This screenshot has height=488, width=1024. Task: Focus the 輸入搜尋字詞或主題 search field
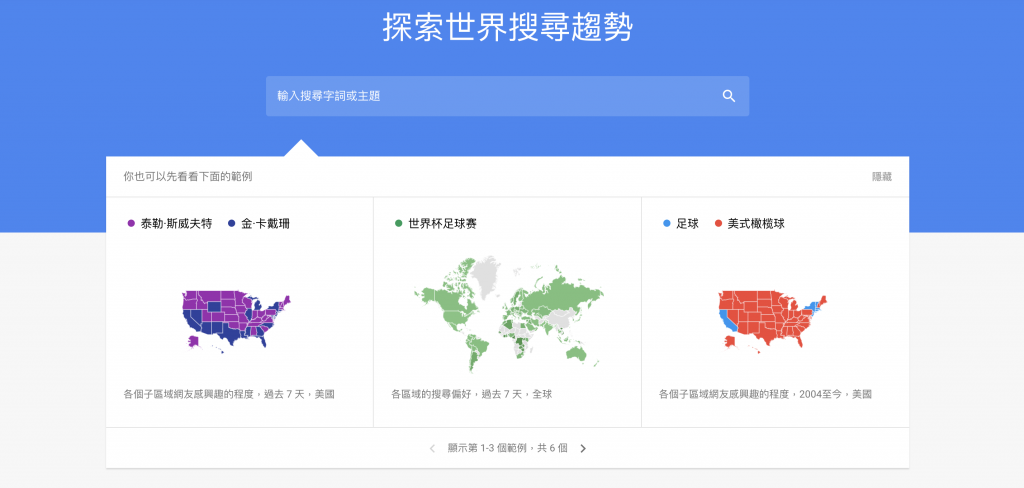pos(507,97)
